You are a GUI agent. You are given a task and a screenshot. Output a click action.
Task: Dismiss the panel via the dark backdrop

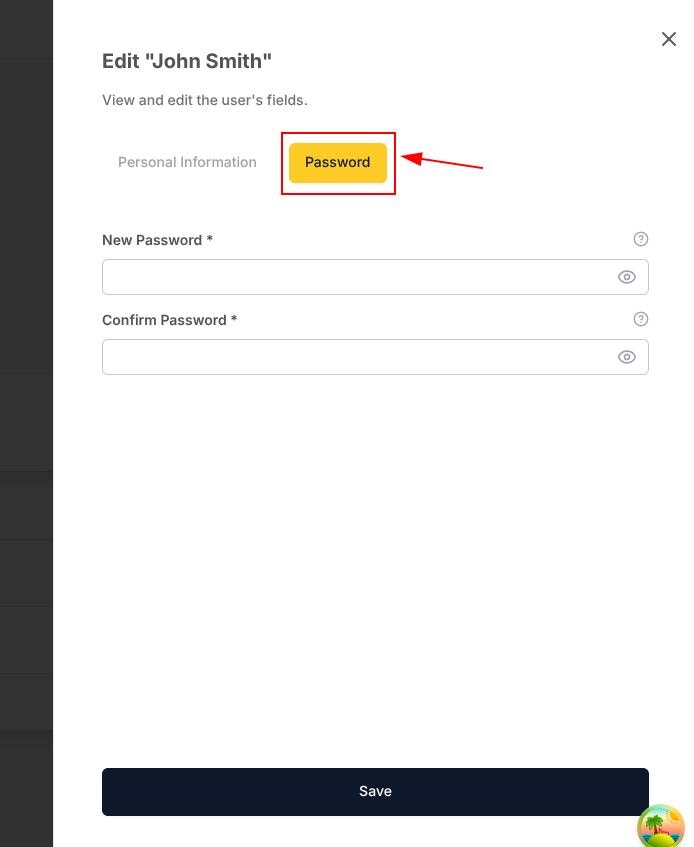(26, 424)
